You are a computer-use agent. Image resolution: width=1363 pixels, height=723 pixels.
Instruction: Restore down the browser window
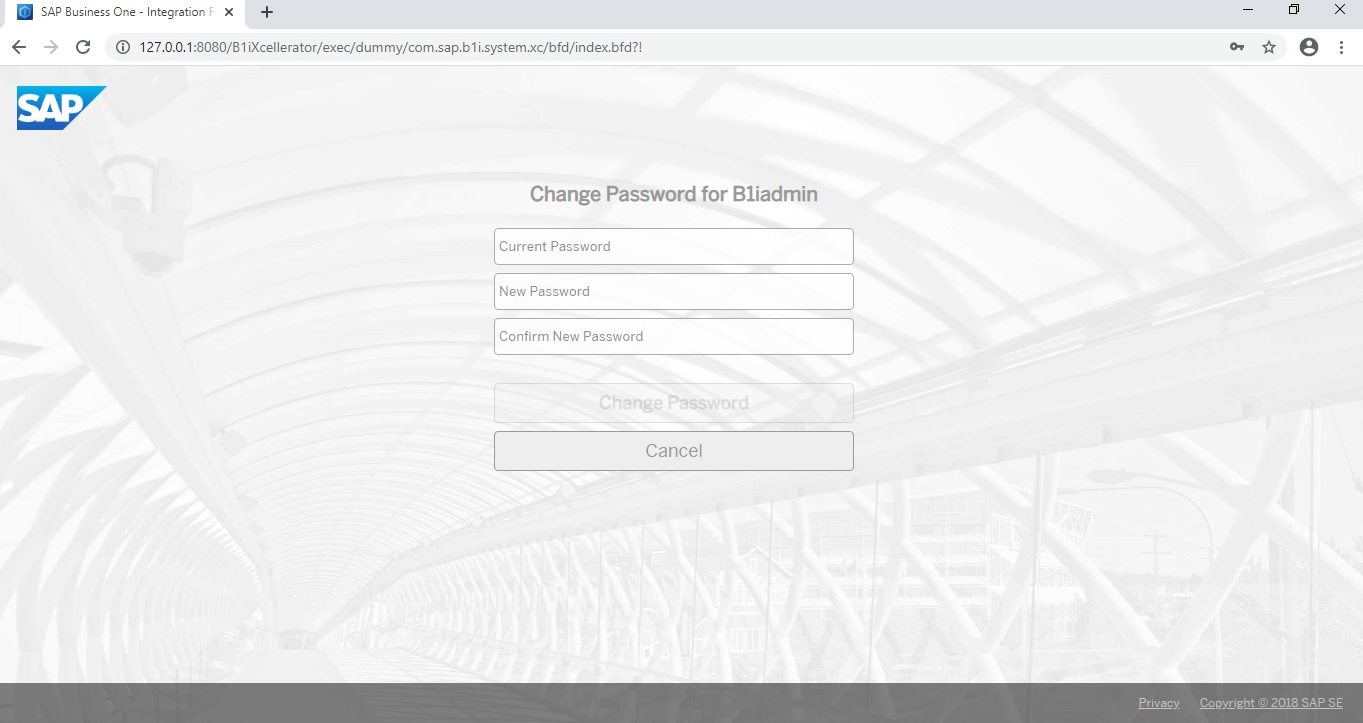click(x=1294, y=10)
